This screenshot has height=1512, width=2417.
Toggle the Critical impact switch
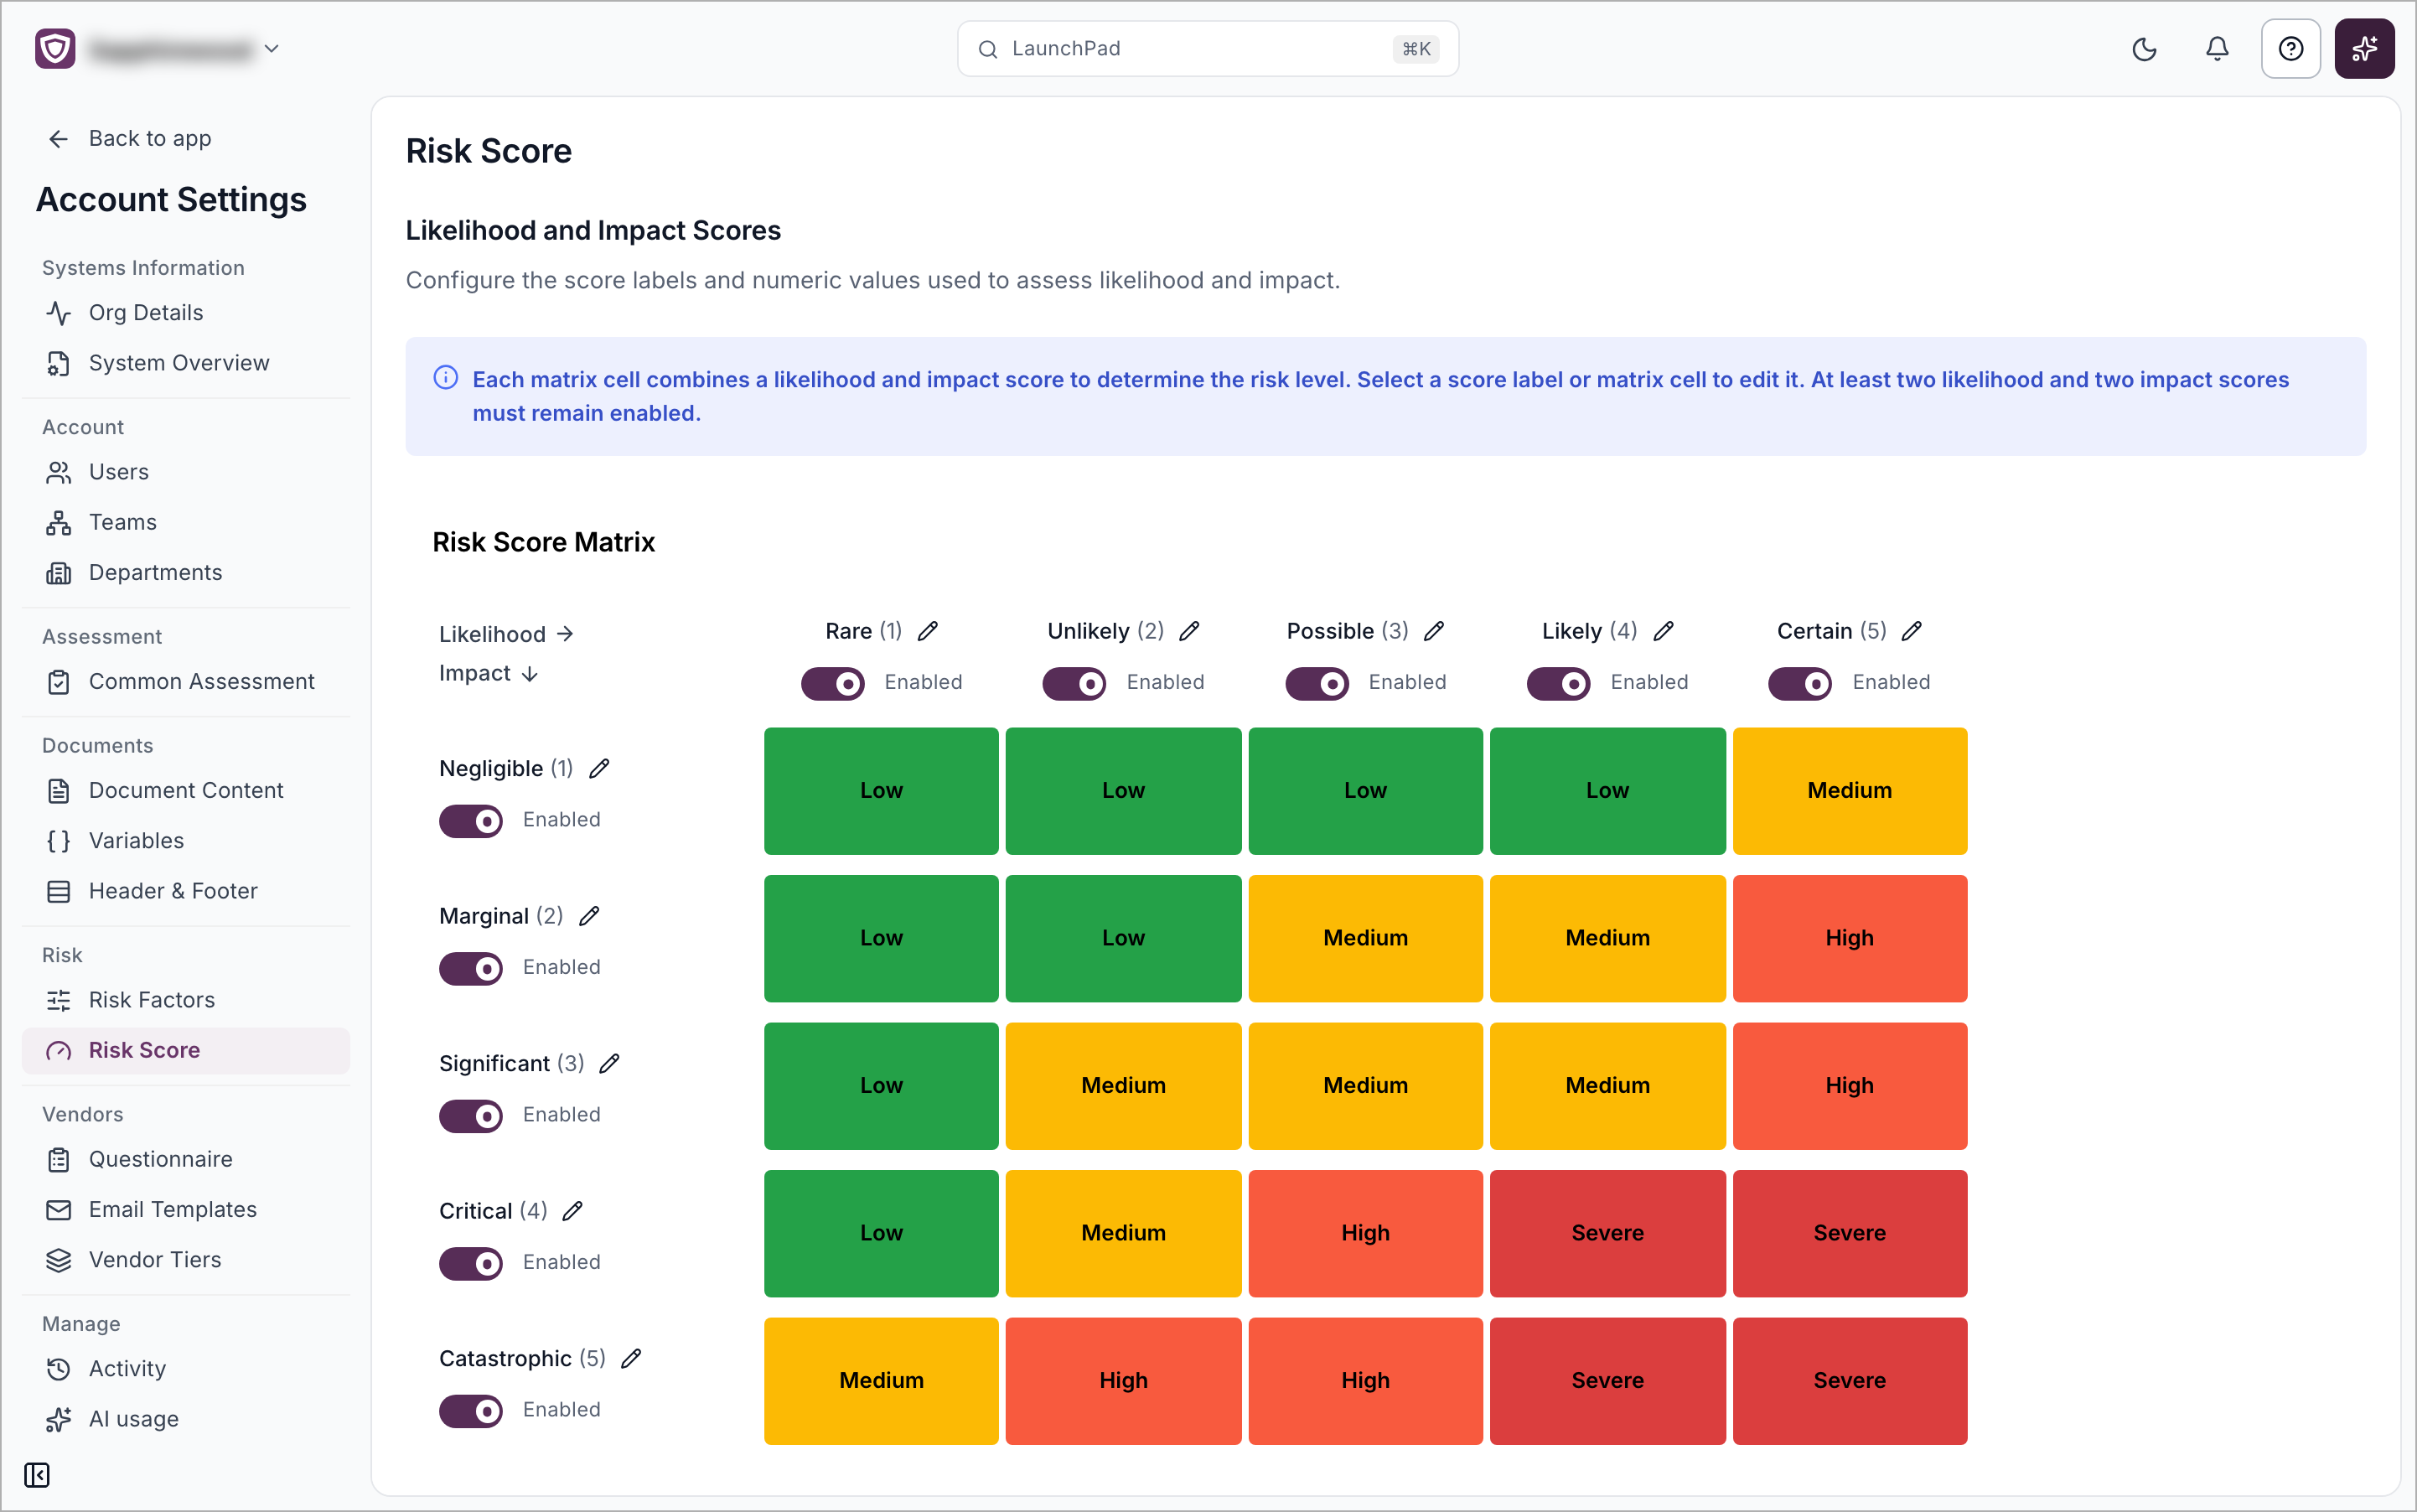click(x=471, y=1264)
